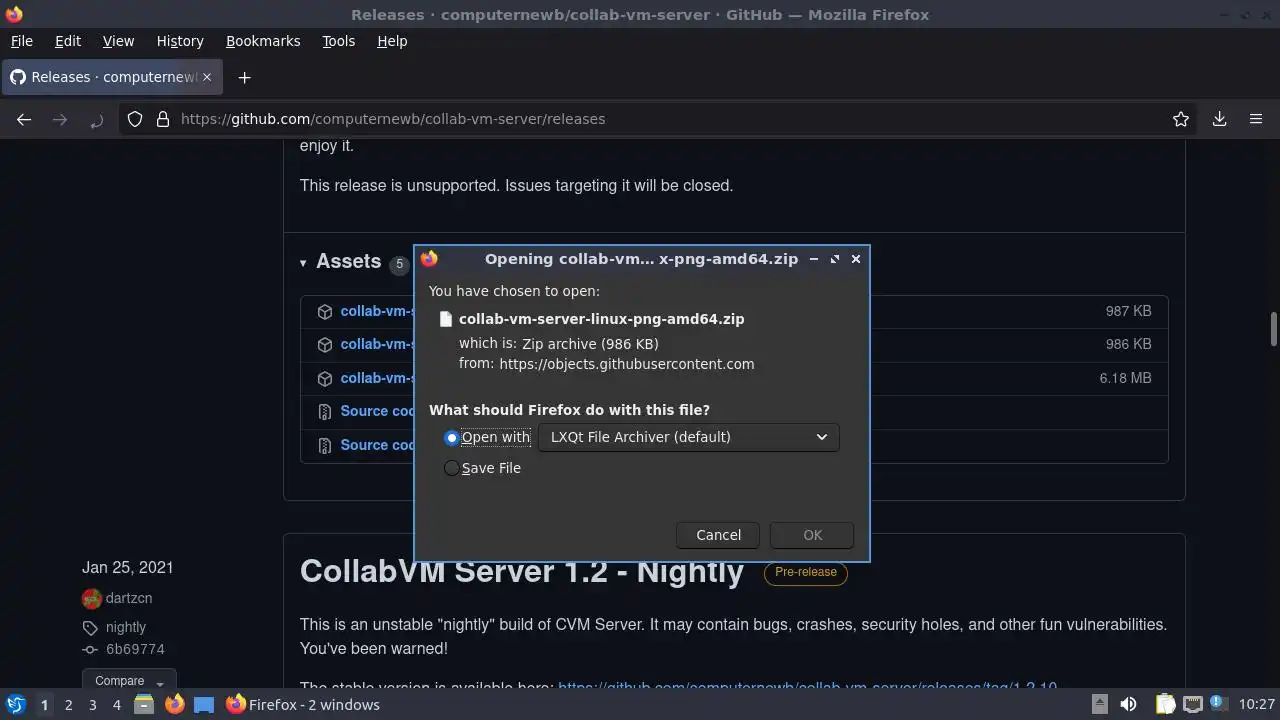Viewport: 1280px width, 720px height.
Task: Click the page's vertical scrollbar thumb
Action: click(1274, 329)
